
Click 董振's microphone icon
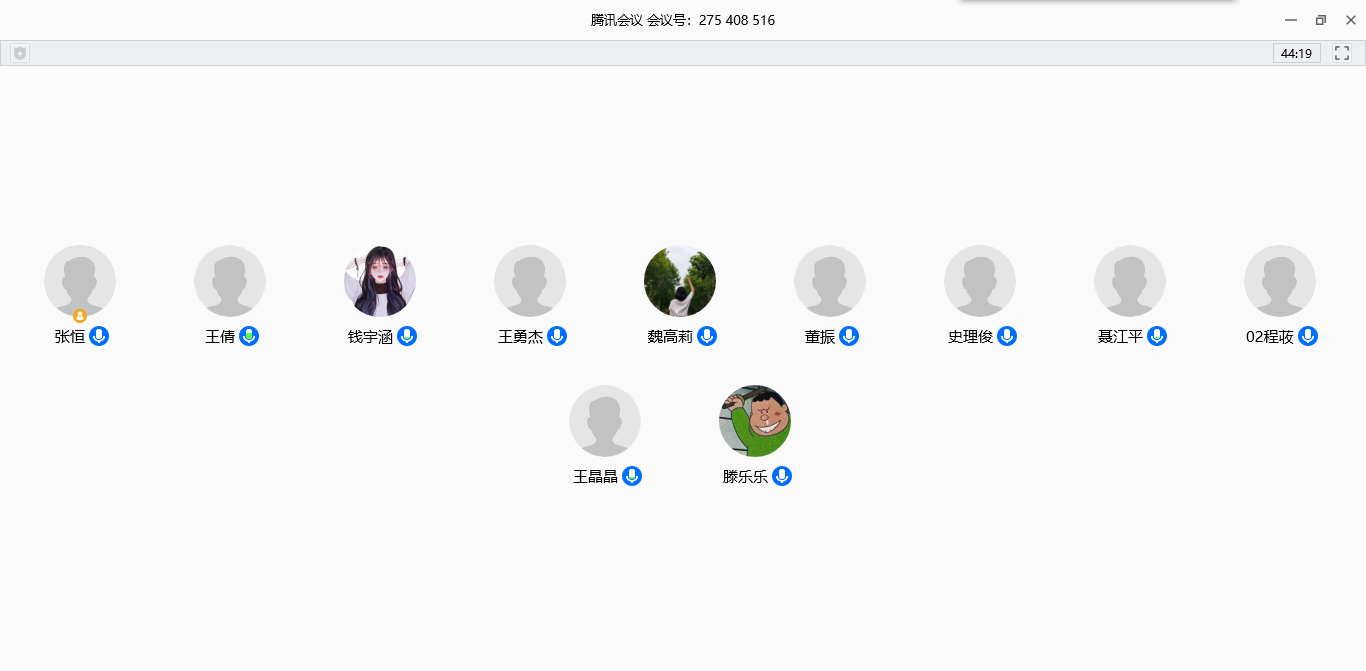(x=849, y=336)
